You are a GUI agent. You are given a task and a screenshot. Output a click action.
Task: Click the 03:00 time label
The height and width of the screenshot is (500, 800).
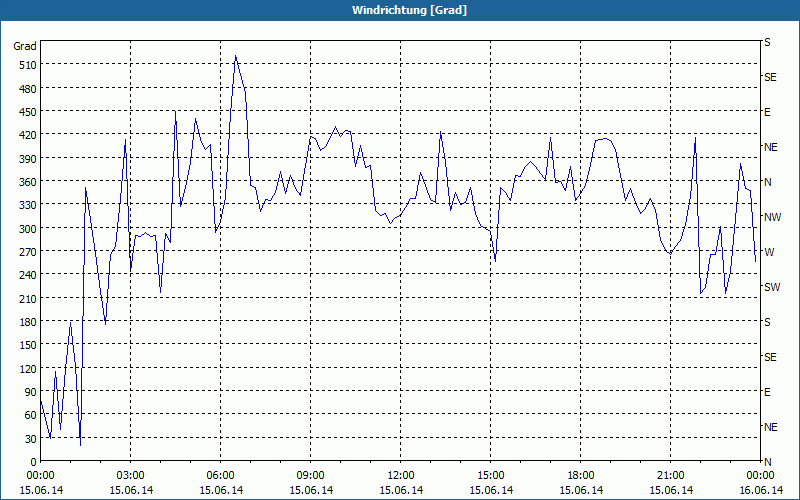131,476
